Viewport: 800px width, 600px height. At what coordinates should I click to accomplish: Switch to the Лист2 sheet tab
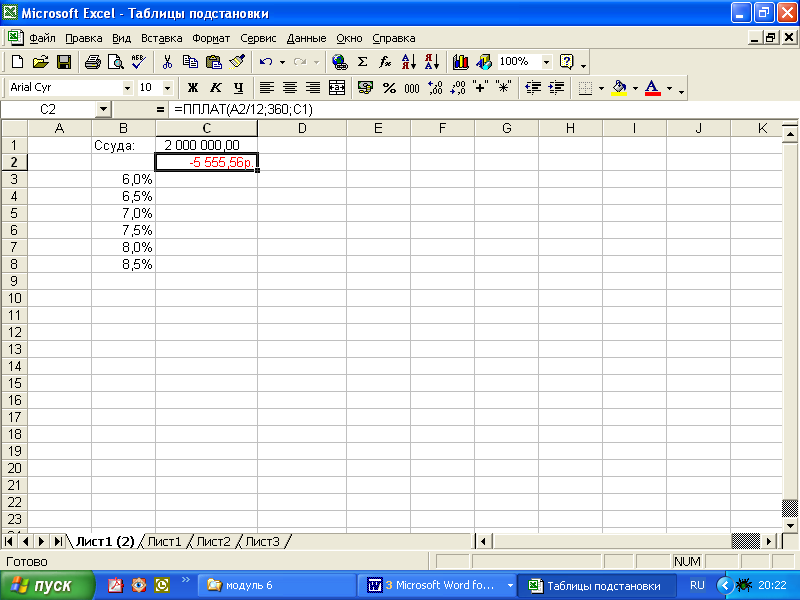point(213,541)
